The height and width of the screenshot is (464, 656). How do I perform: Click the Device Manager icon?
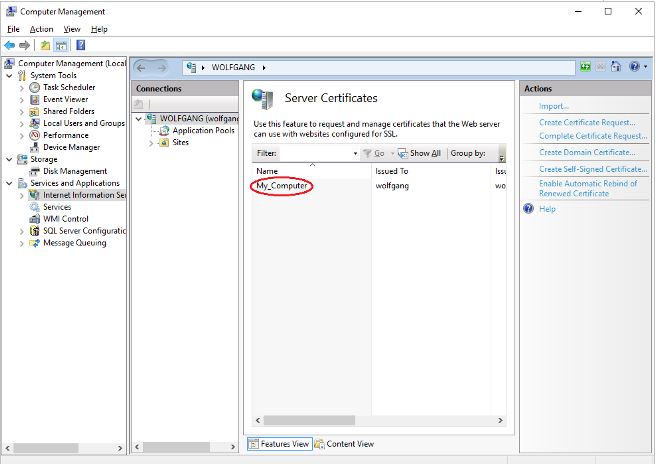34,147
